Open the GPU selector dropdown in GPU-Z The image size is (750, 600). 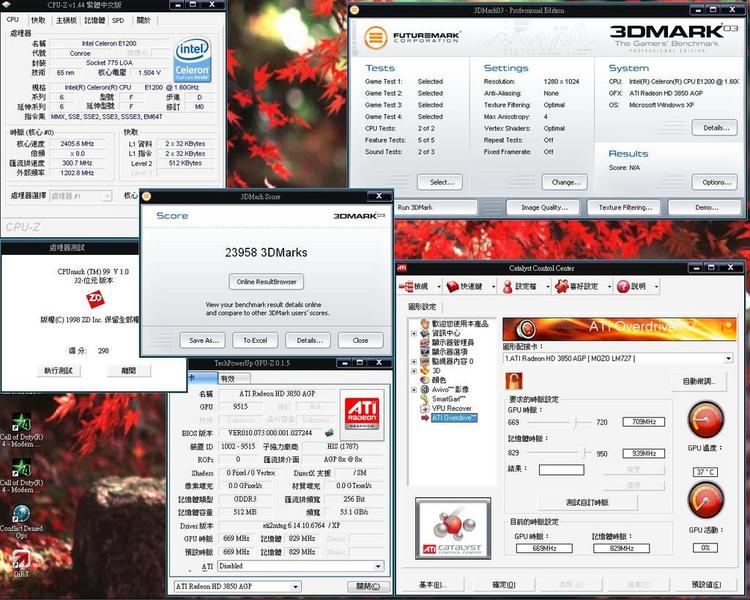[x=296, y=587]
